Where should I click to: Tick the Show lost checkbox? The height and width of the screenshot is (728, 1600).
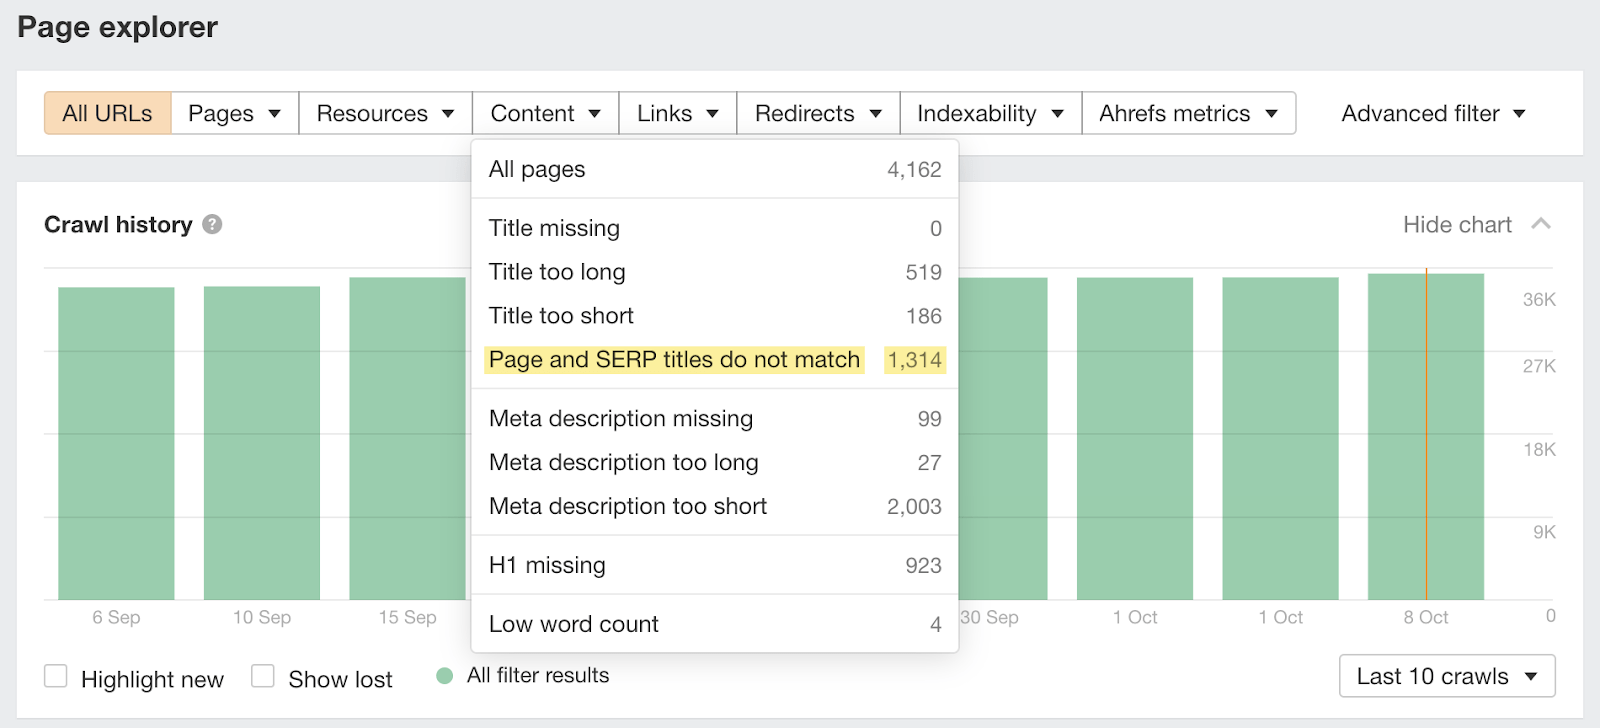coord(263,677)
